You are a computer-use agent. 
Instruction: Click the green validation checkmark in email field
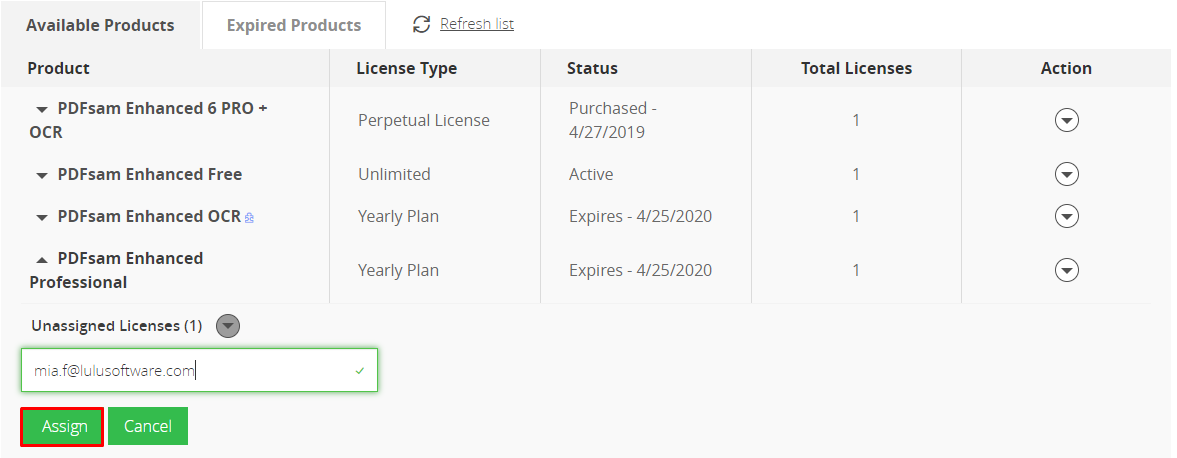click(x=360, y=370)
